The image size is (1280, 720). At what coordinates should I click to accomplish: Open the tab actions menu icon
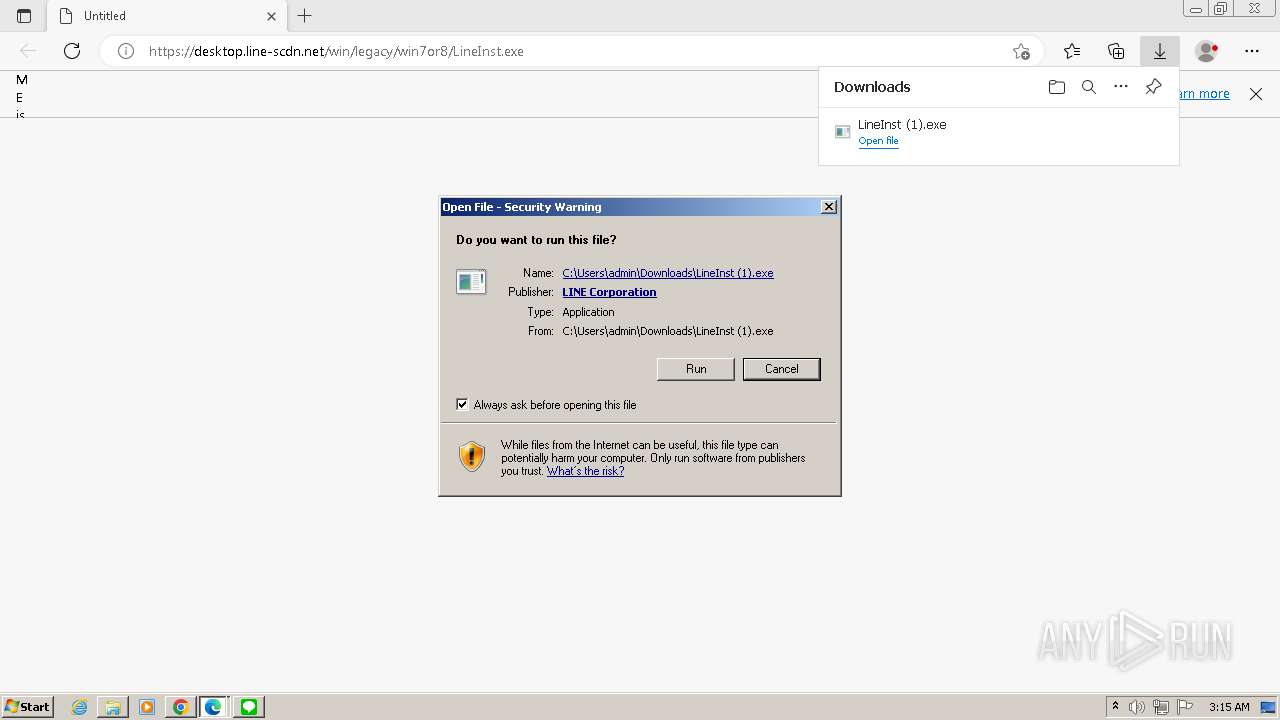(x=24, y=16)
